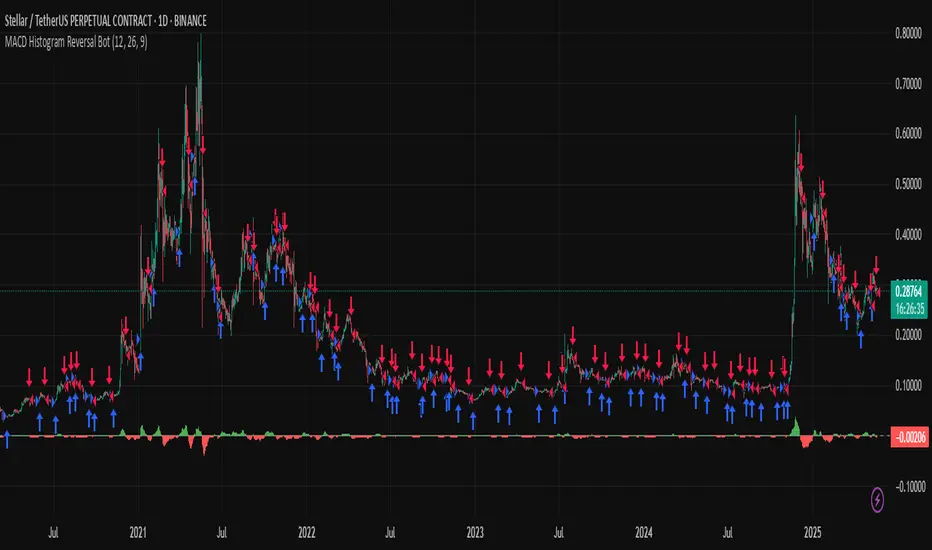Click the 2022 label on time axis

(307, 532)
